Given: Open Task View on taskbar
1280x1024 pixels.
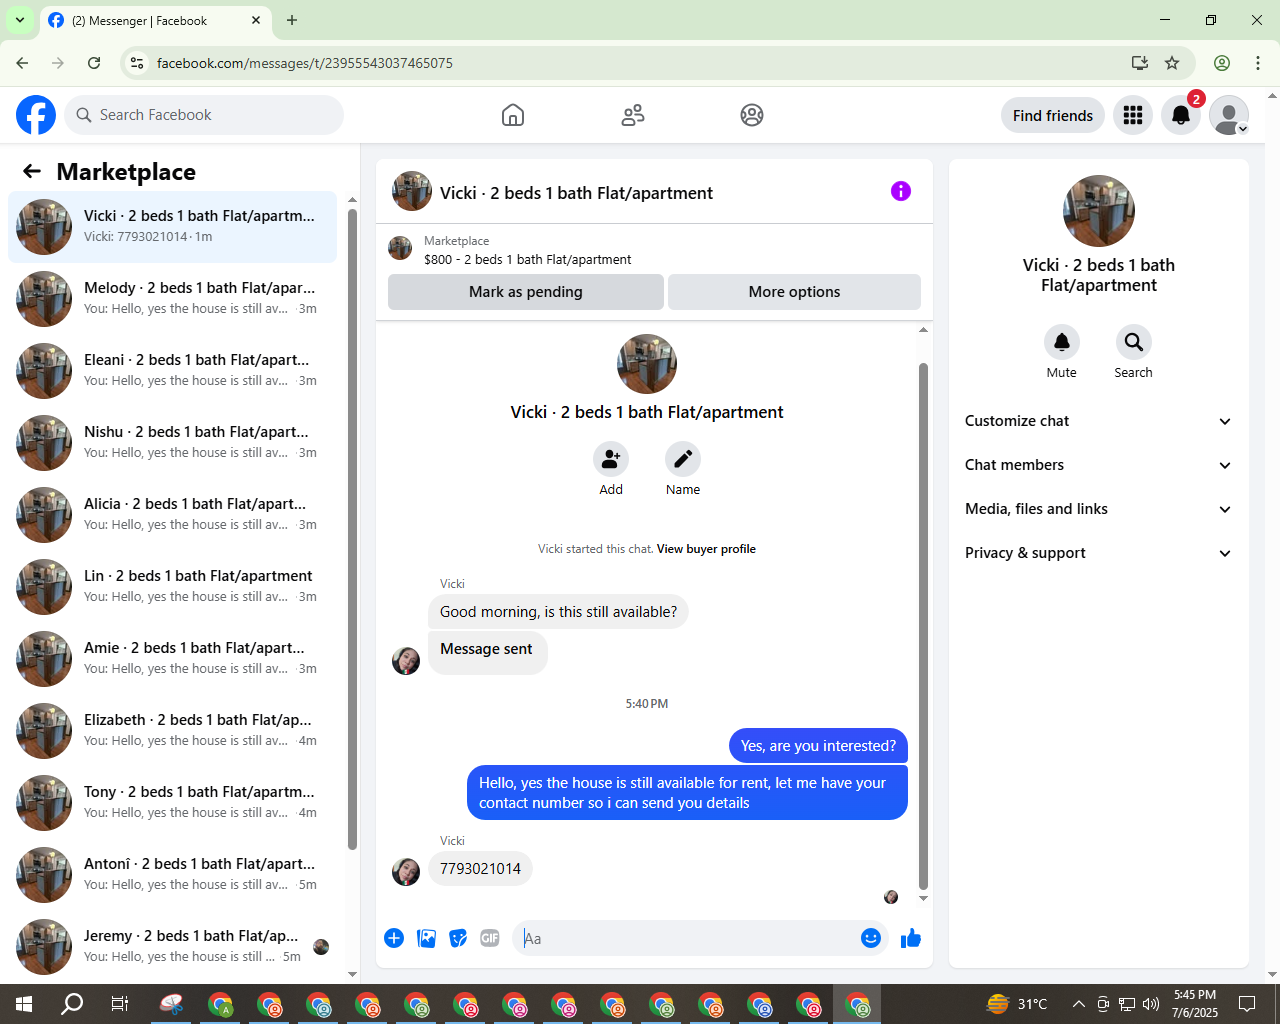Looking at the screenshot, I should coord(120,1004).
